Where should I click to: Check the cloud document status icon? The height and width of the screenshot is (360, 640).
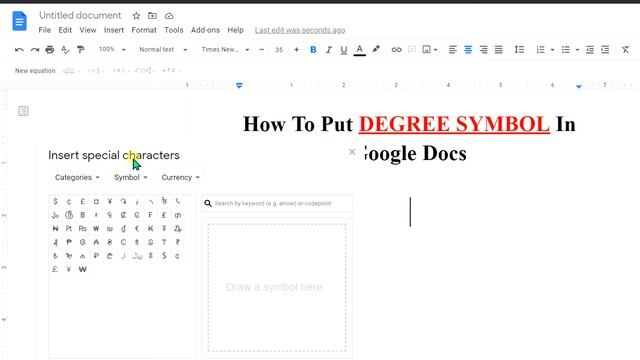[x=169, y=16]
